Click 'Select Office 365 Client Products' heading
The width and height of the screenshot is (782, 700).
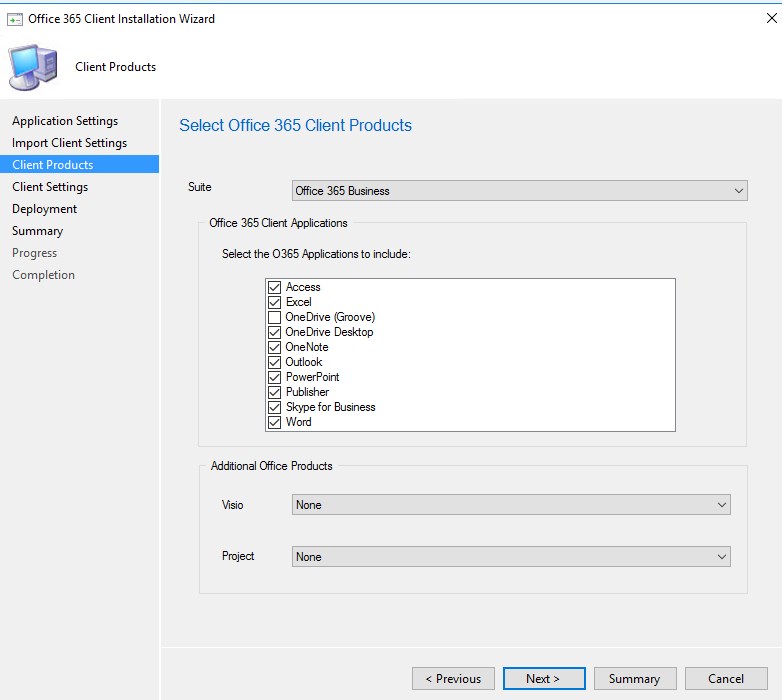point(295,125)
